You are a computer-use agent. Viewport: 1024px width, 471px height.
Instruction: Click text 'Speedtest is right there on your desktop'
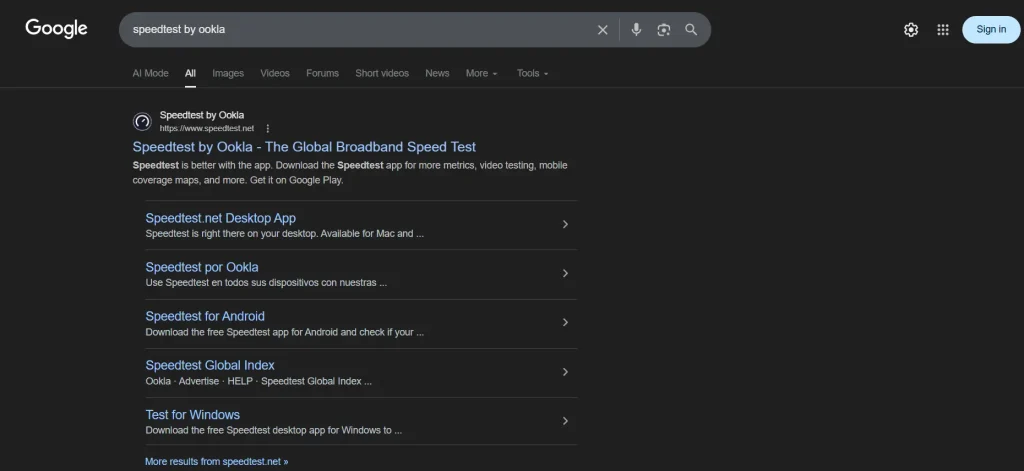point(232,233)
